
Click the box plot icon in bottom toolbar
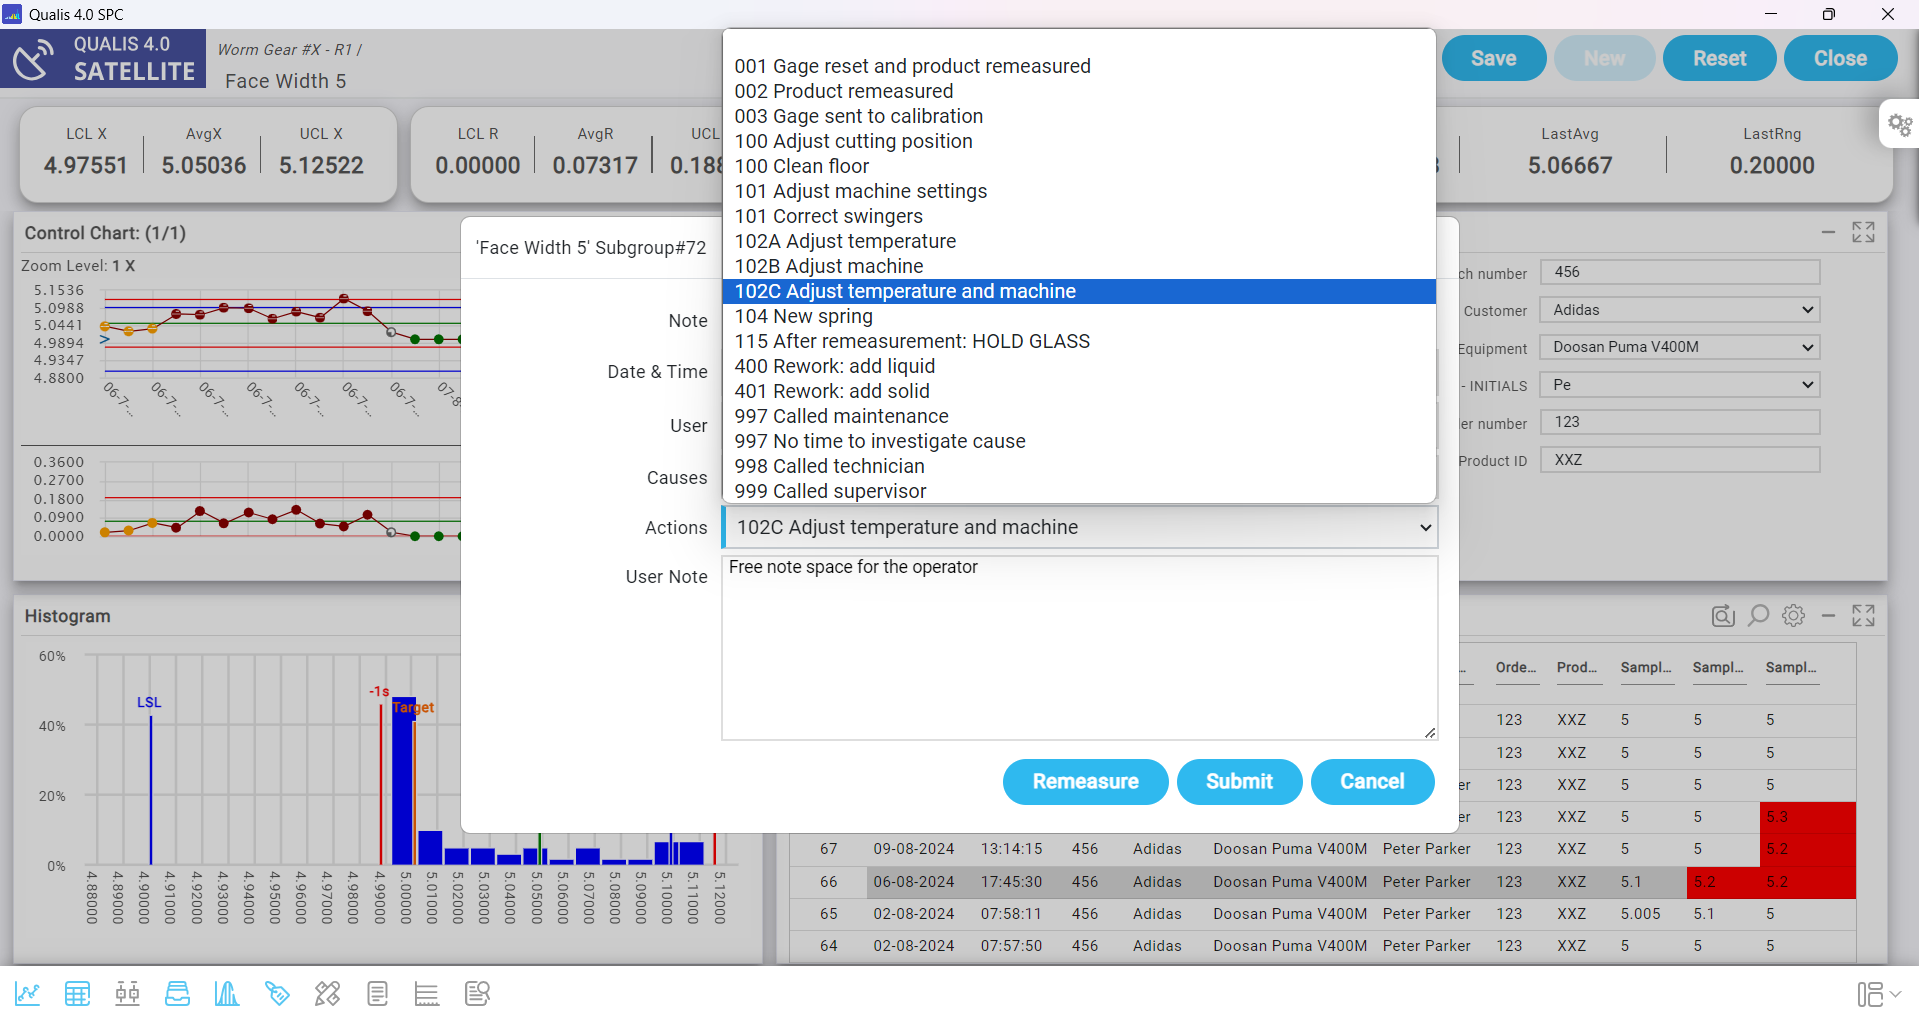click(127, 993)
